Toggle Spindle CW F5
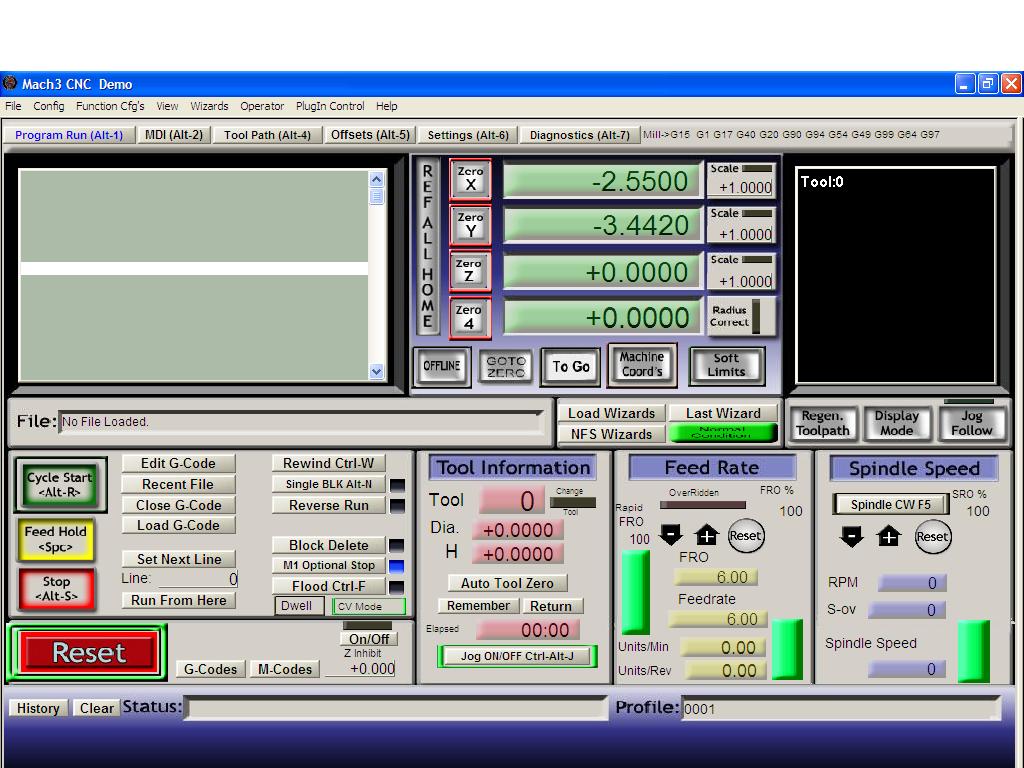 [890, 504]
